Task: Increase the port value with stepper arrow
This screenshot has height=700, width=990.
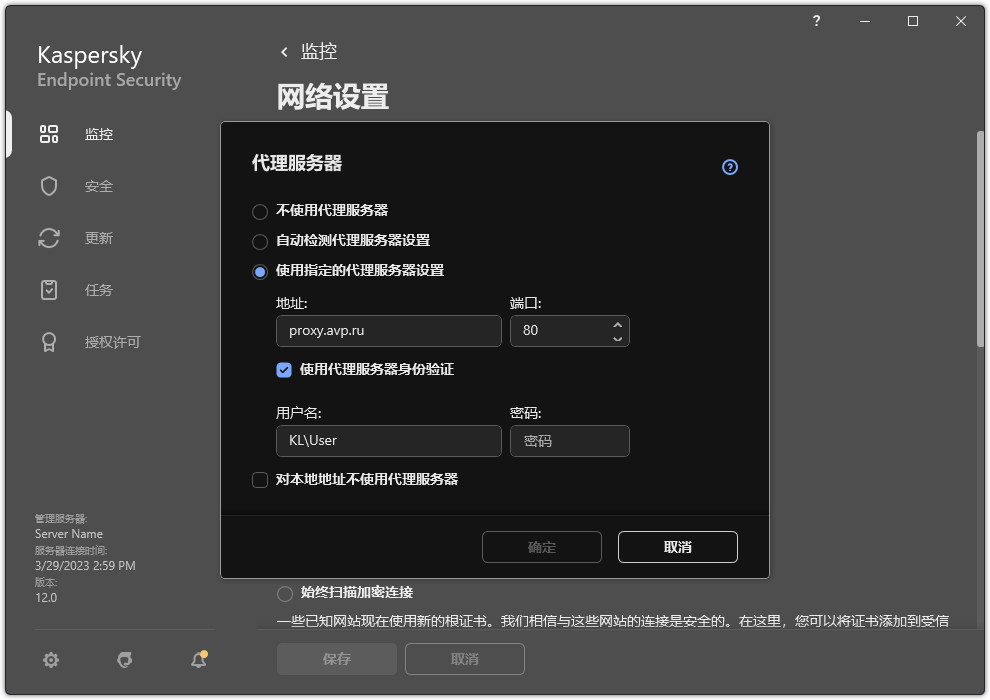Action: 617,324
